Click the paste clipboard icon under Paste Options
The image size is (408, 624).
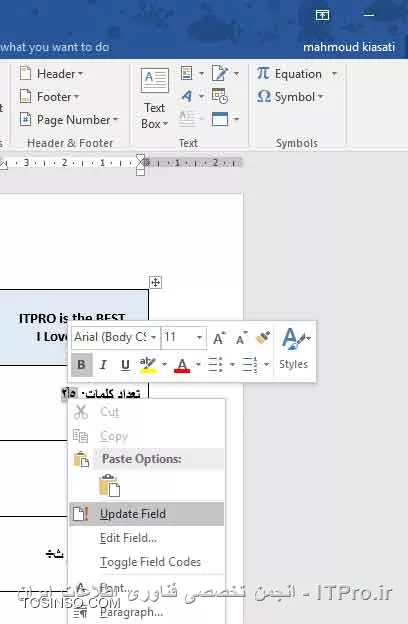(109, 485)
